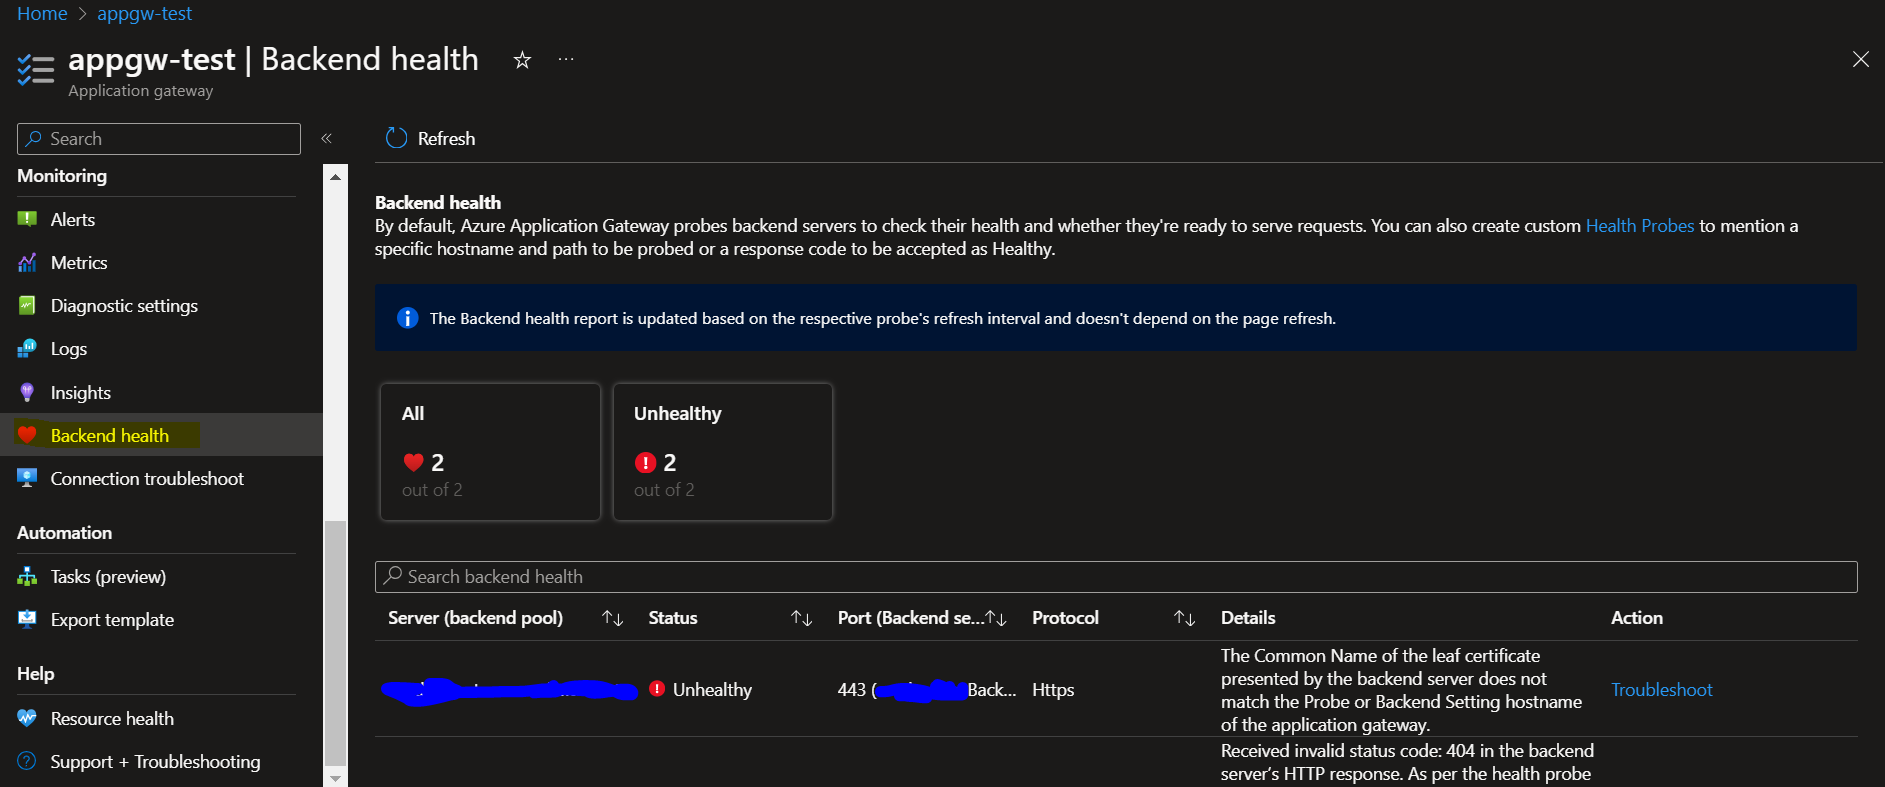The width and height of the screenshot is (1885, 787).
Task: Click sidebar scrollbar up arrow
Action: click(x=335, y=177)
